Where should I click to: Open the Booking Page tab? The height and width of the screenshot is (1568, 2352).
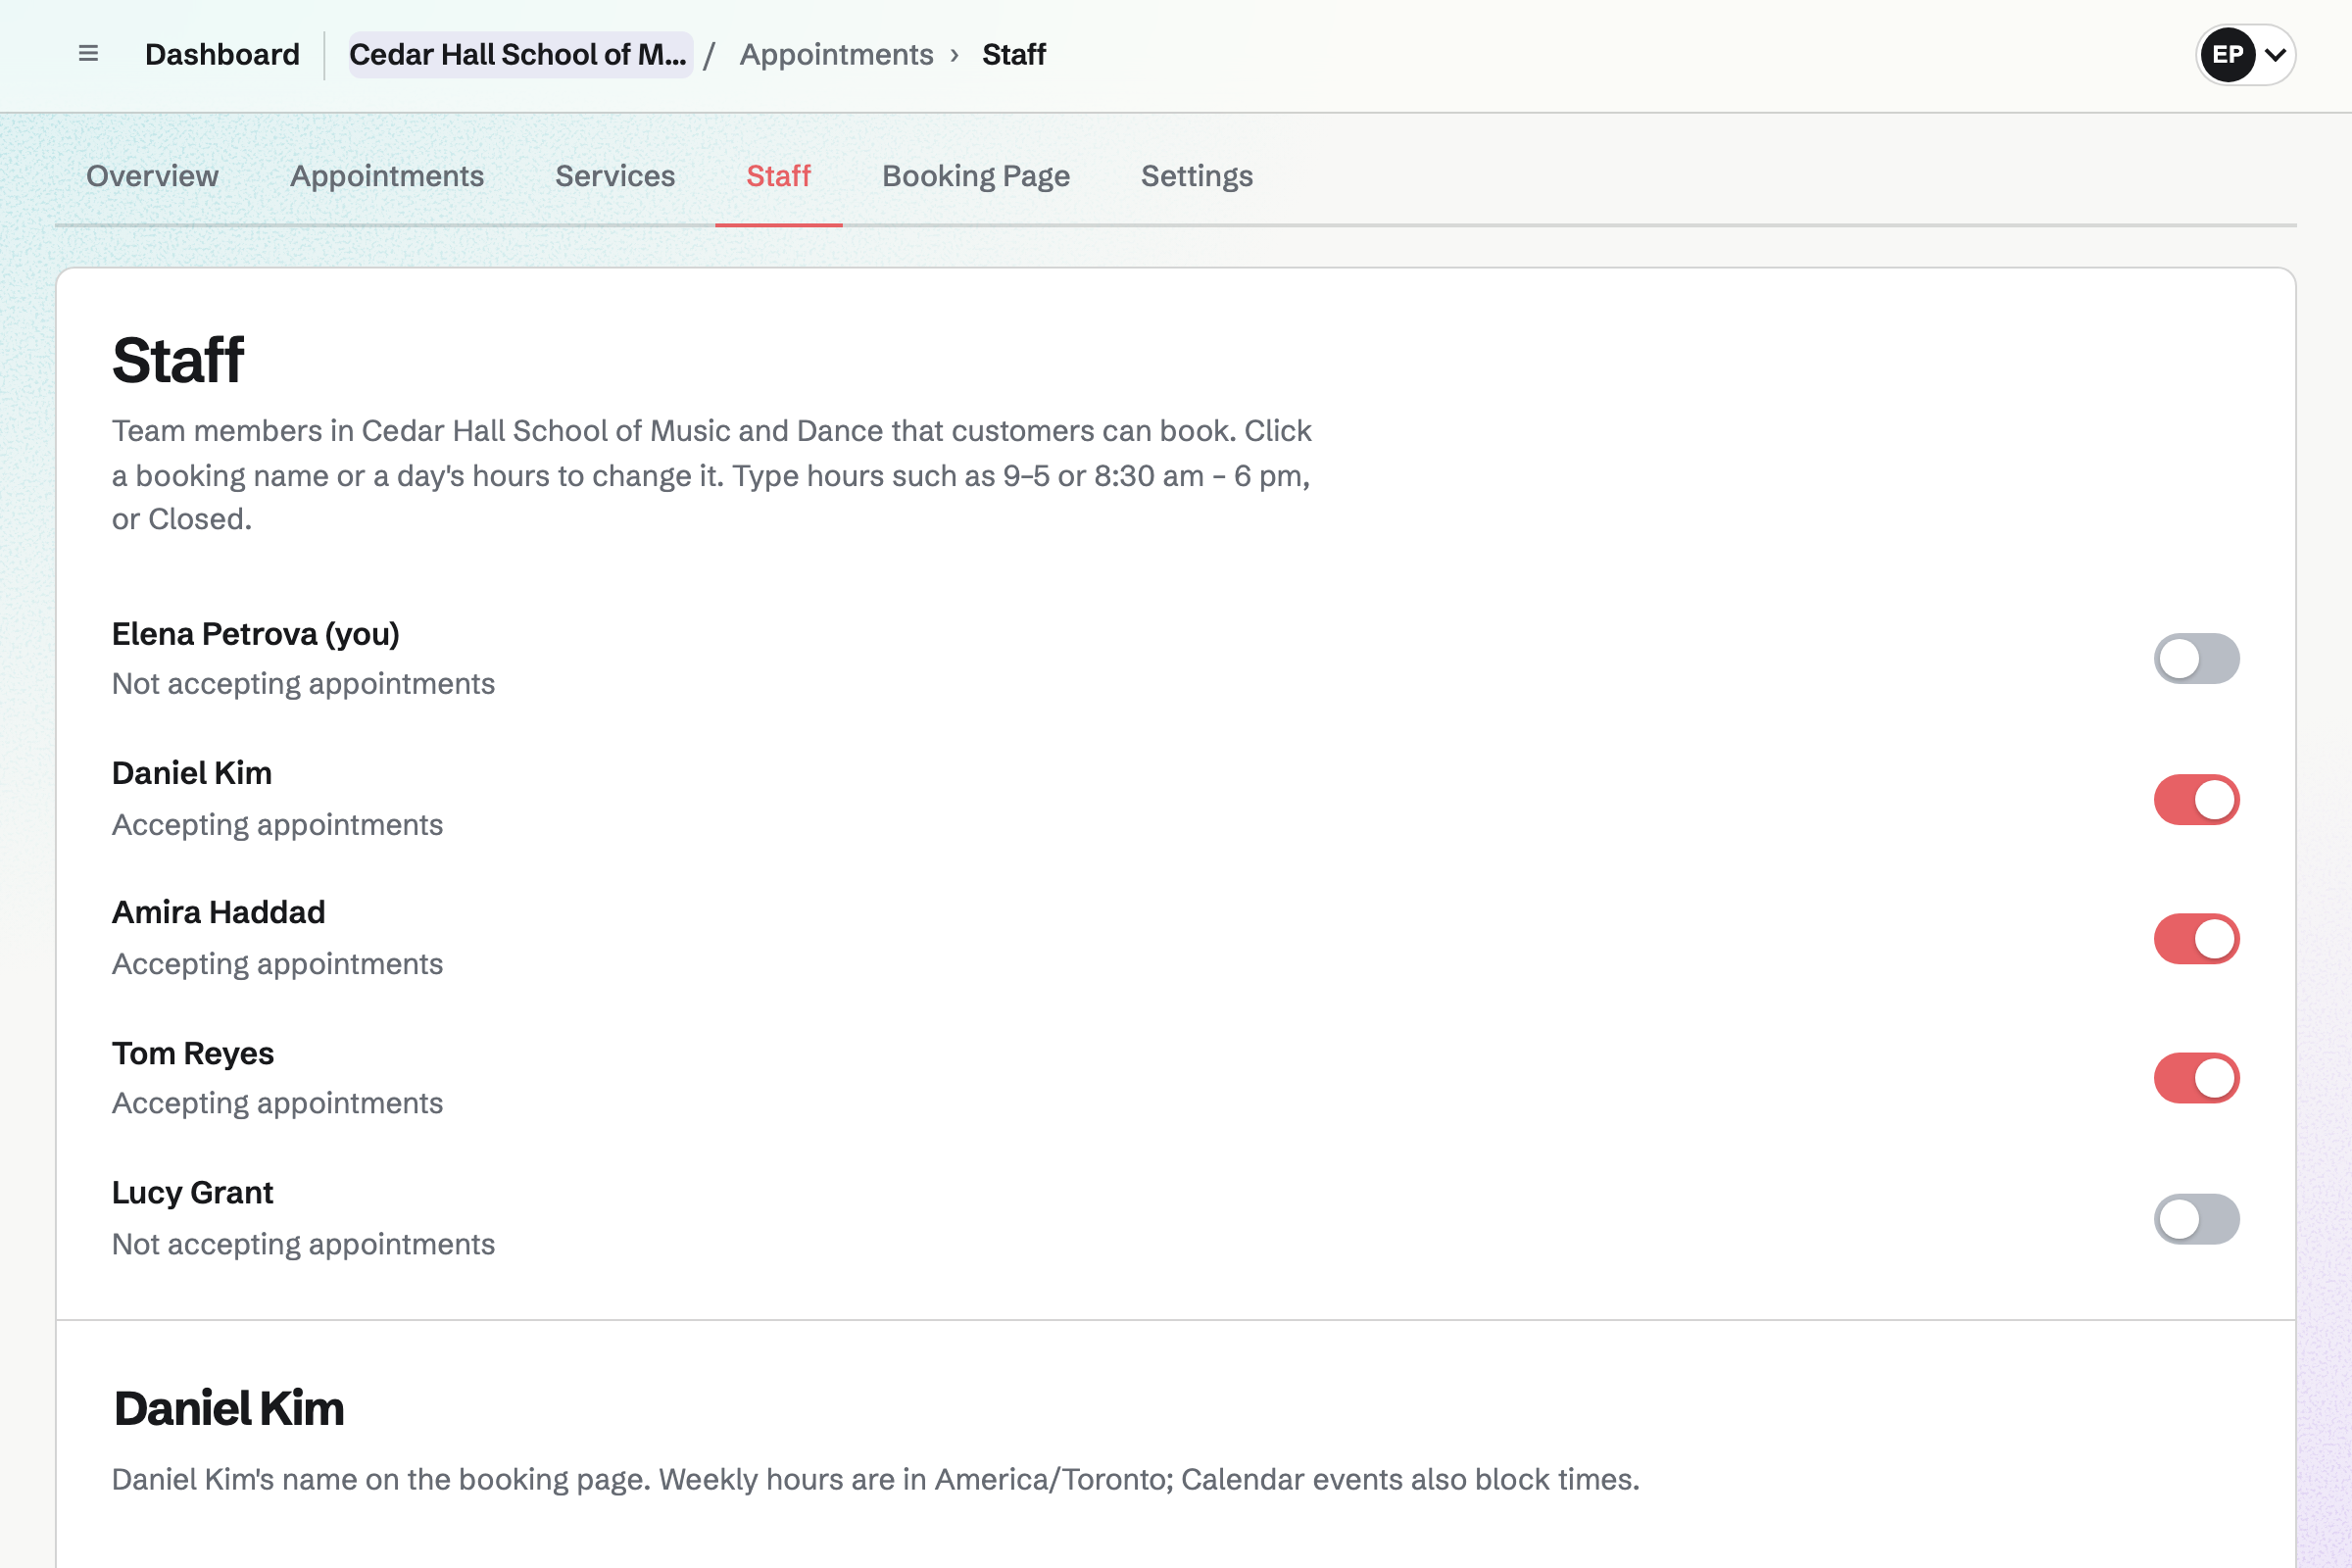point(976,176)
